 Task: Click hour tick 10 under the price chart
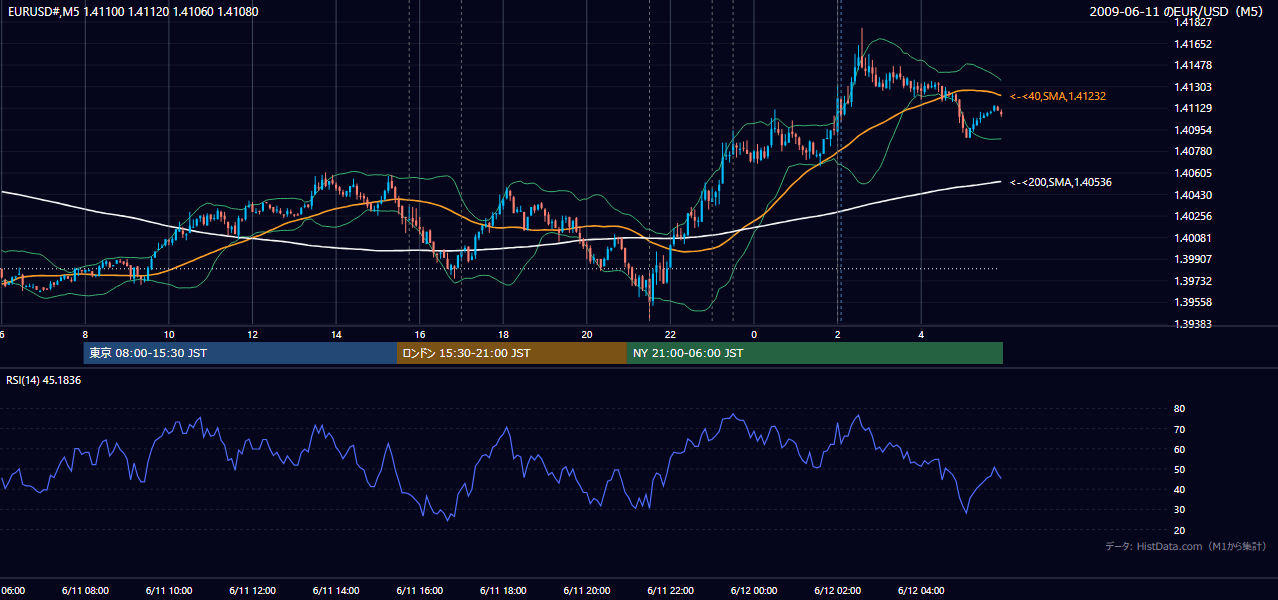click(169, 334)
